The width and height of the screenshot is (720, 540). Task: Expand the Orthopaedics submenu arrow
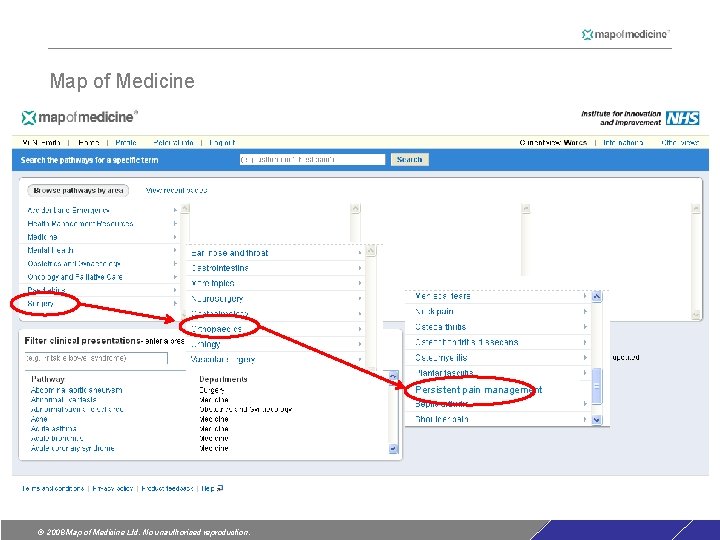tap(360, 329)
